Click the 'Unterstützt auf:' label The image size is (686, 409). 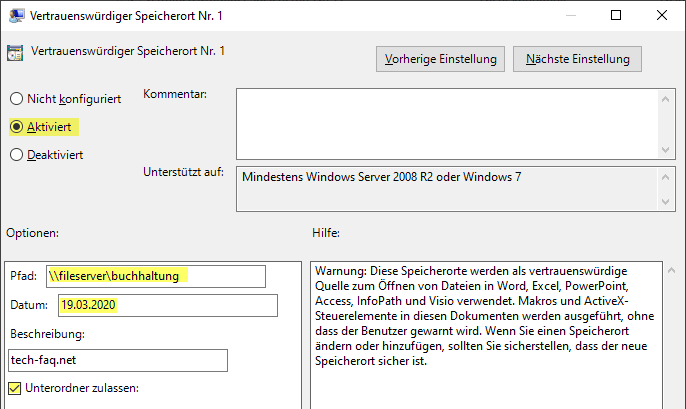183,172
